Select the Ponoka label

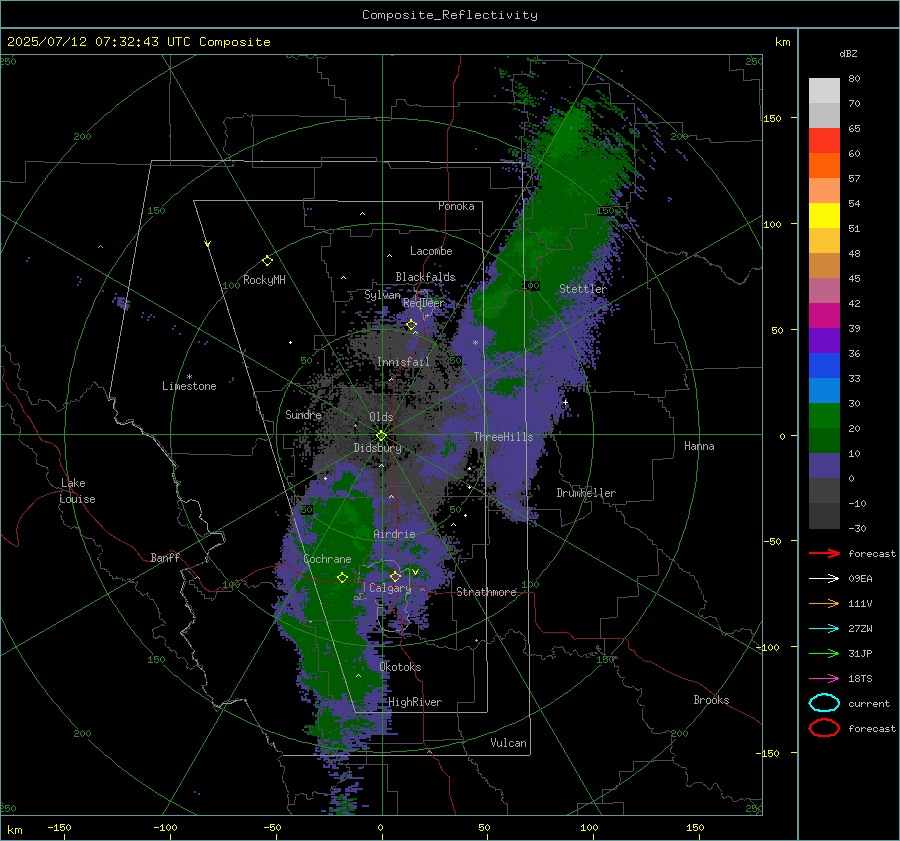tap(456, 206)
